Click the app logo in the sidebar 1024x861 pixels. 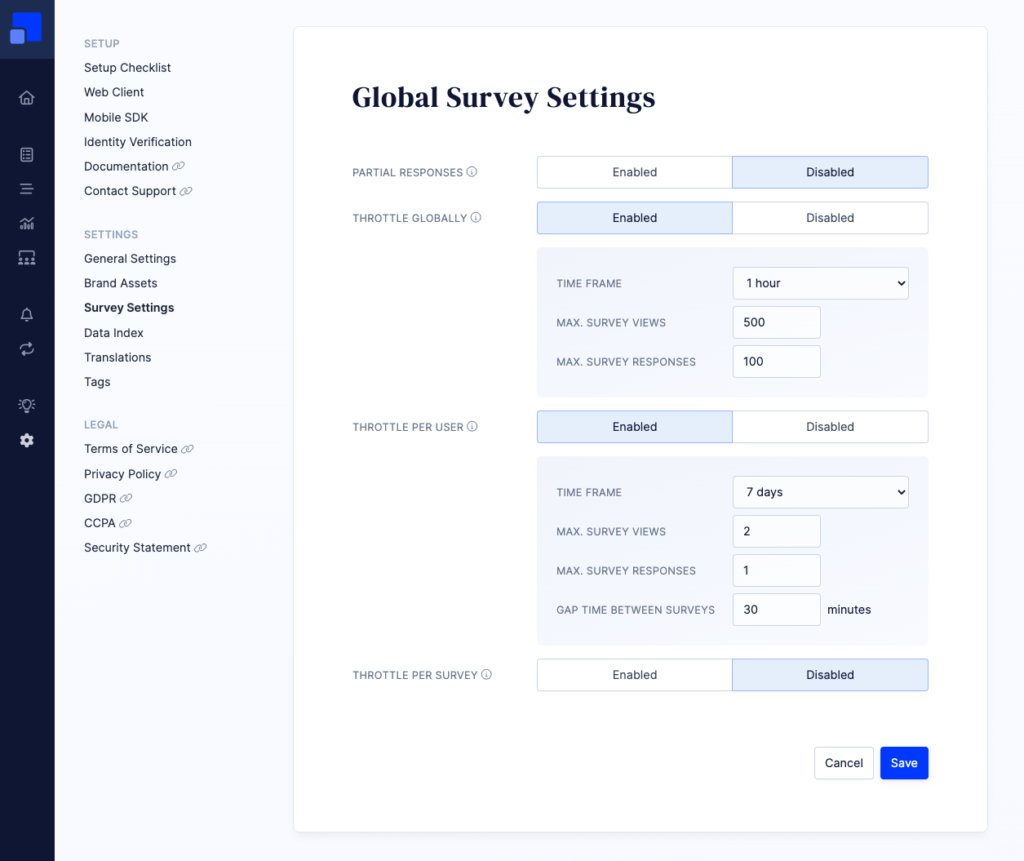click(26, 28)
